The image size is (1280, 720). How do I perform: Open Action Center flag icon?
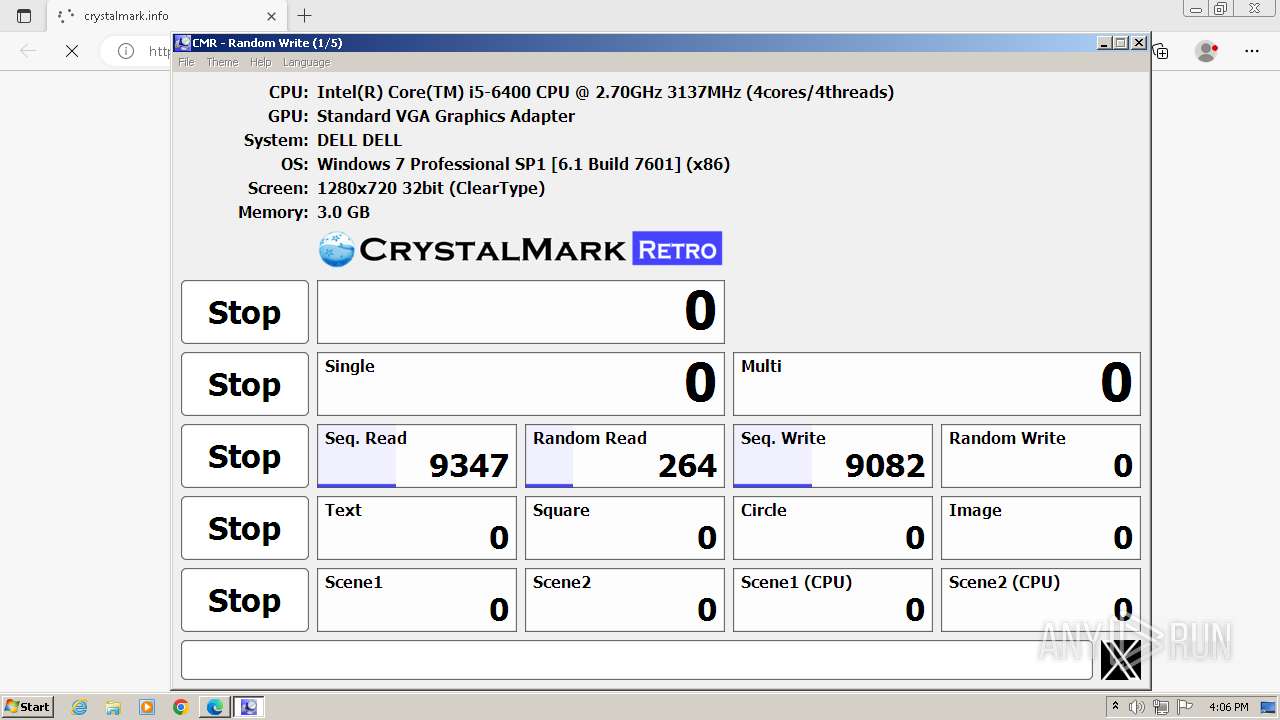pyautogui.click(x=1185, y=707)
